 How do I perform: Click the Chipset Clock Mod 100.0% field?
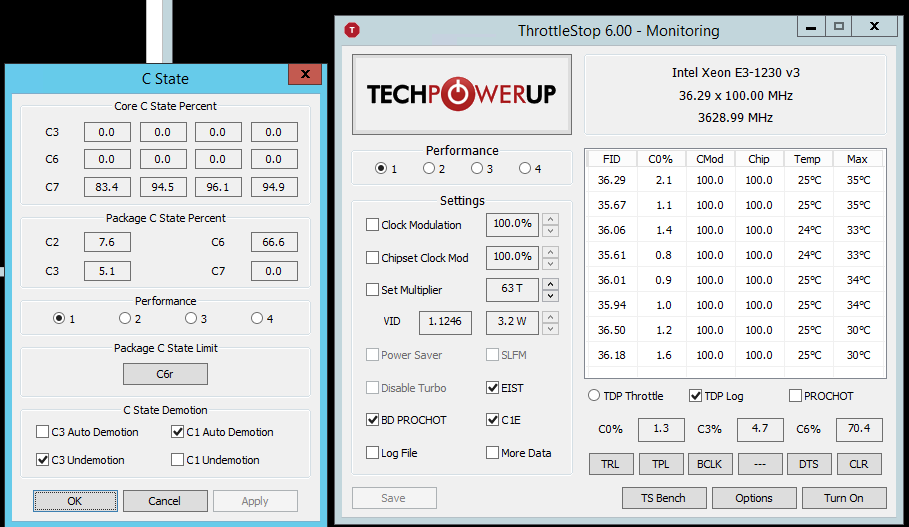(512, 257)
